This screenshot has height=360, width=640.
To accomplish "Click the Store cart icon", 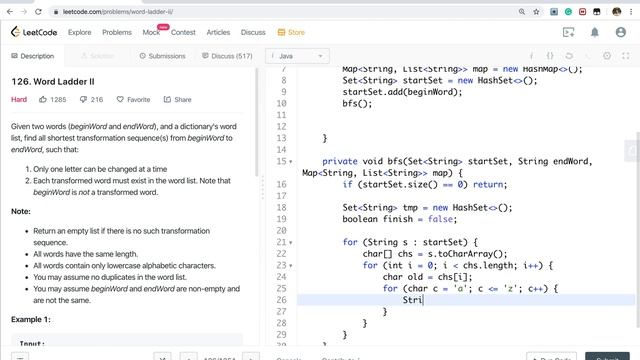I will point(281,32).
